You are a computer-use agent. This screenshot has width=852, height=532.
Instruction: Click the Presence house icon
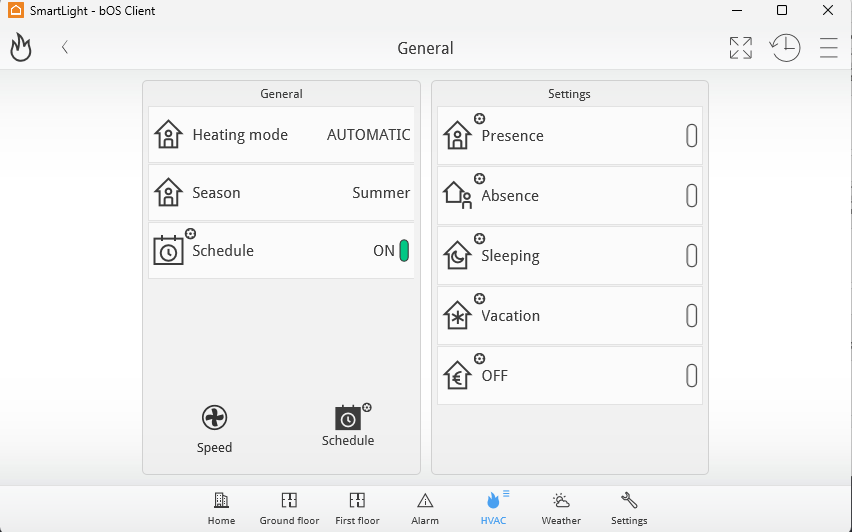458,135
